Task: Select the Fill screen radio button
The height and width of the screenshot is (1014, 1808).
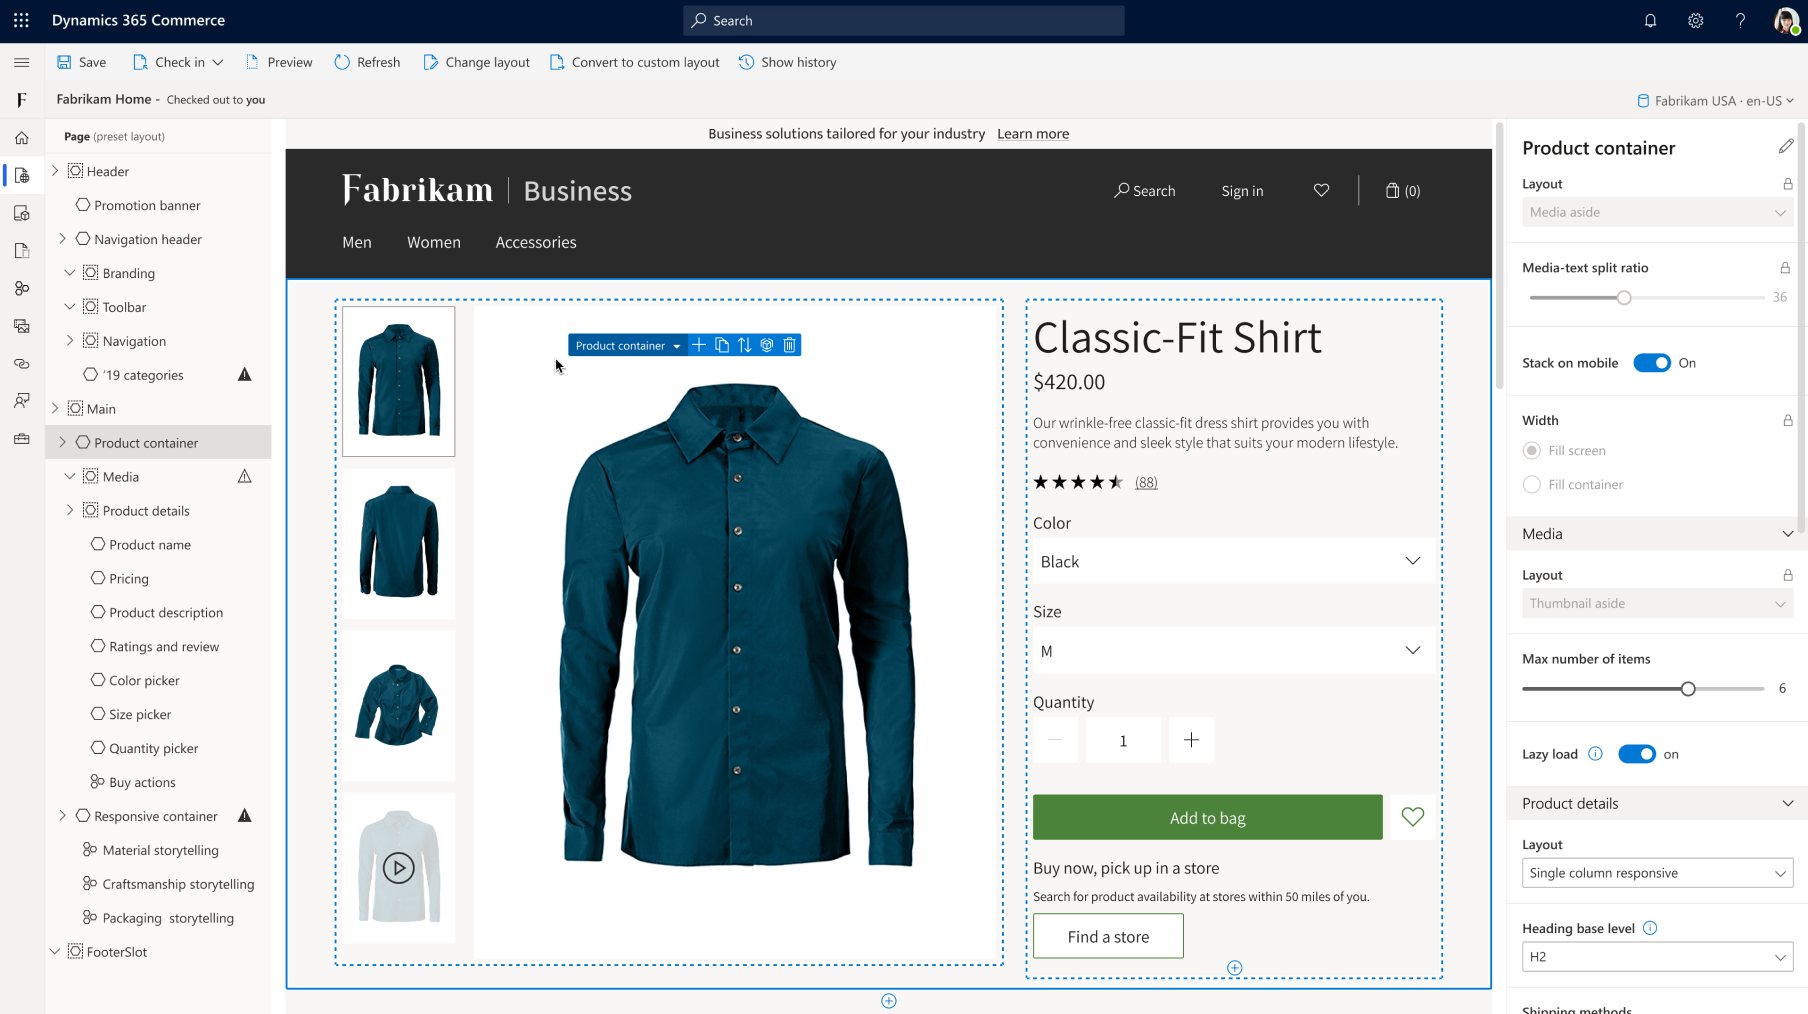Action: [1531, 450]
